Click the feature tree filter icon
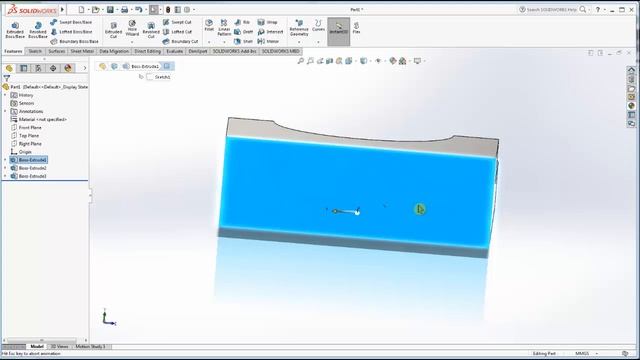 point(7,78)
